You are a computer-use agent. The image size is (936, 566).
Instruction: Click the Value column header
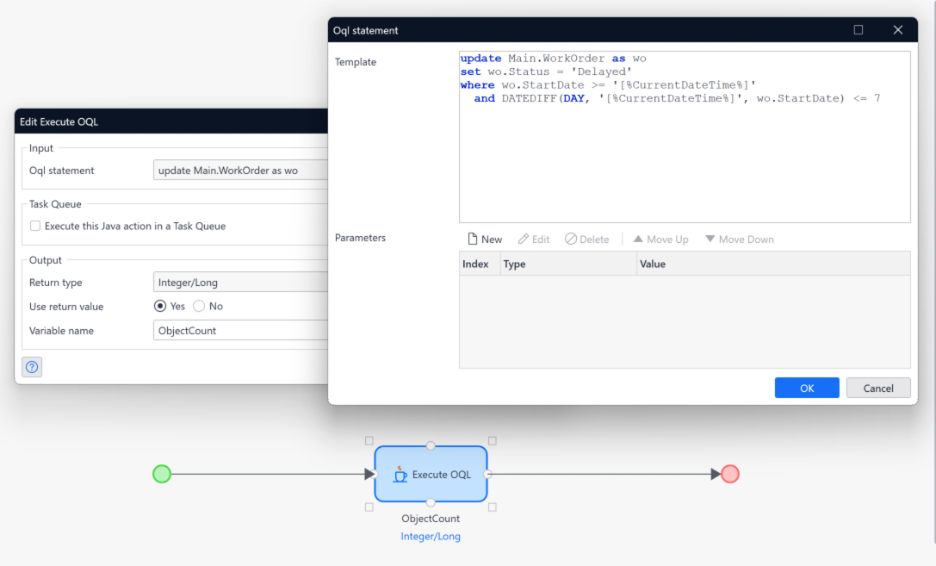652,264
